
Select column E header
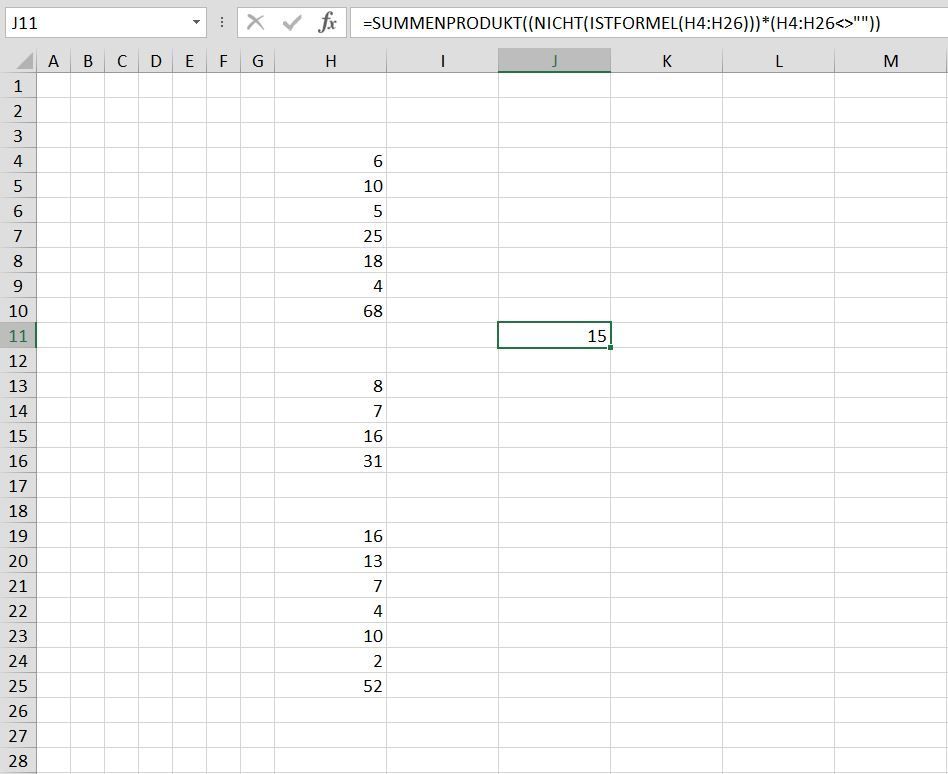(x=189, y=61)
